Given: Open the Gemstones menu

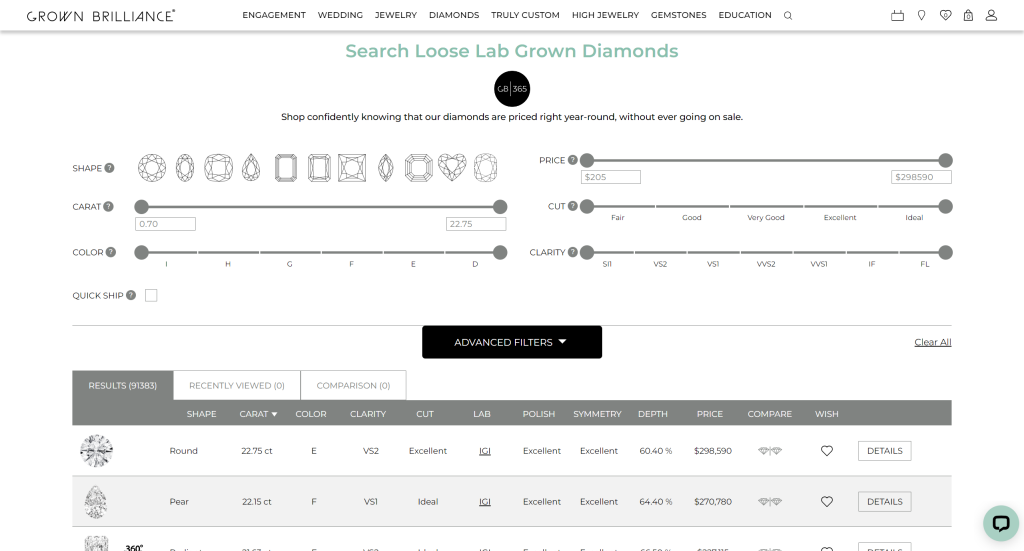Looking at the screenshot, I should [x=679, y=15].
